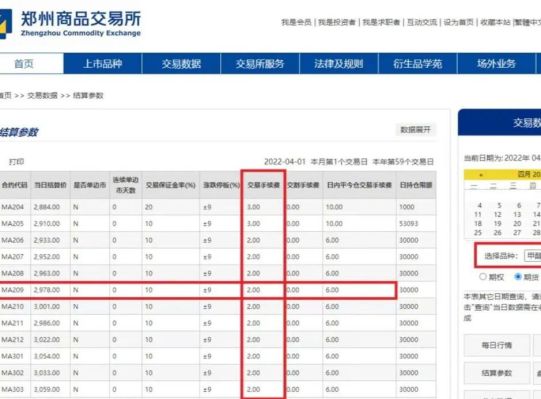
Task: Click the 日内平今仓交易手续费 column header
Action: pos(359,185)
